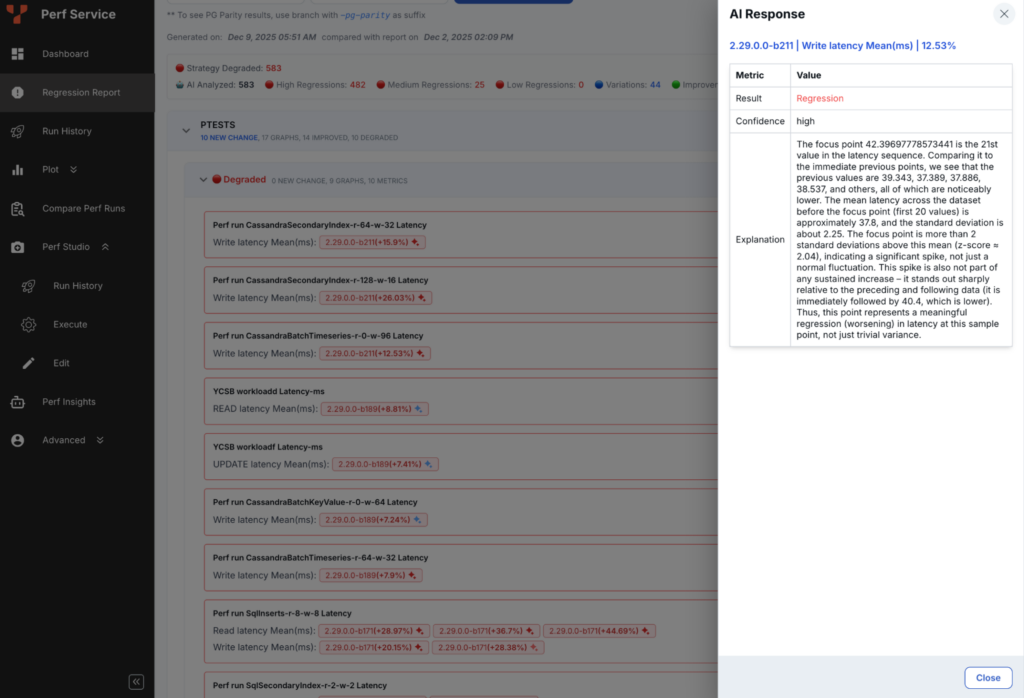The image size is (1024, 698).
Task: Open the 2.29.0.0-b211 write latency header link
Action: click(x=842, y=45)
